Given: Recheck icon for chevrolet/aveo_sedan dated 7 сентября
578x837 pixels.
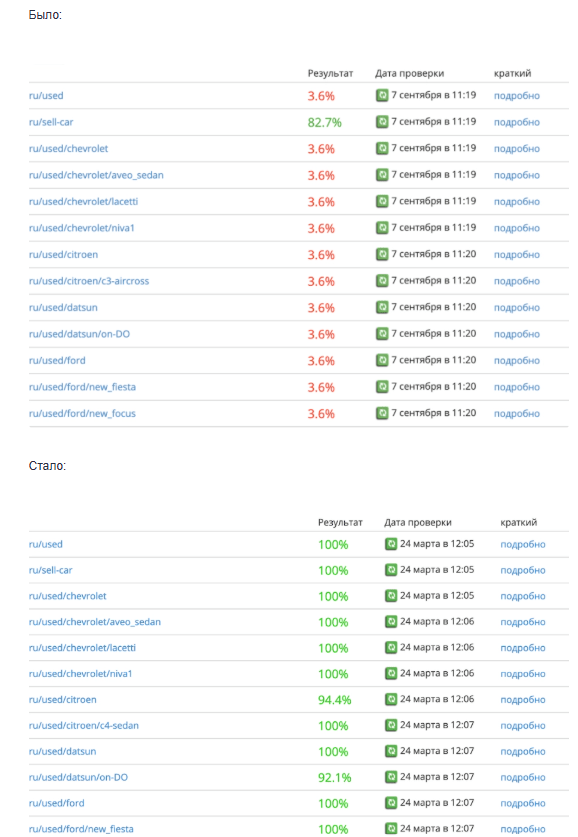Looking at the screenshot, I should click(382, 175).
